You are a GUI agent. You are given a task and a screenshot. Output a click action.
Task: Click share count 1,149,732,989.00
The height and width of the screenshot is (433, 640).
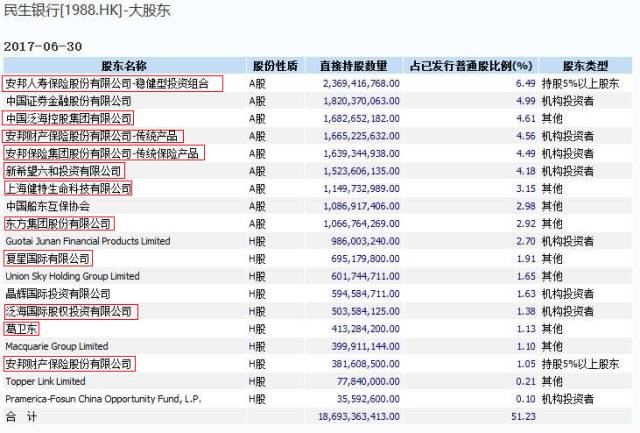361,189
